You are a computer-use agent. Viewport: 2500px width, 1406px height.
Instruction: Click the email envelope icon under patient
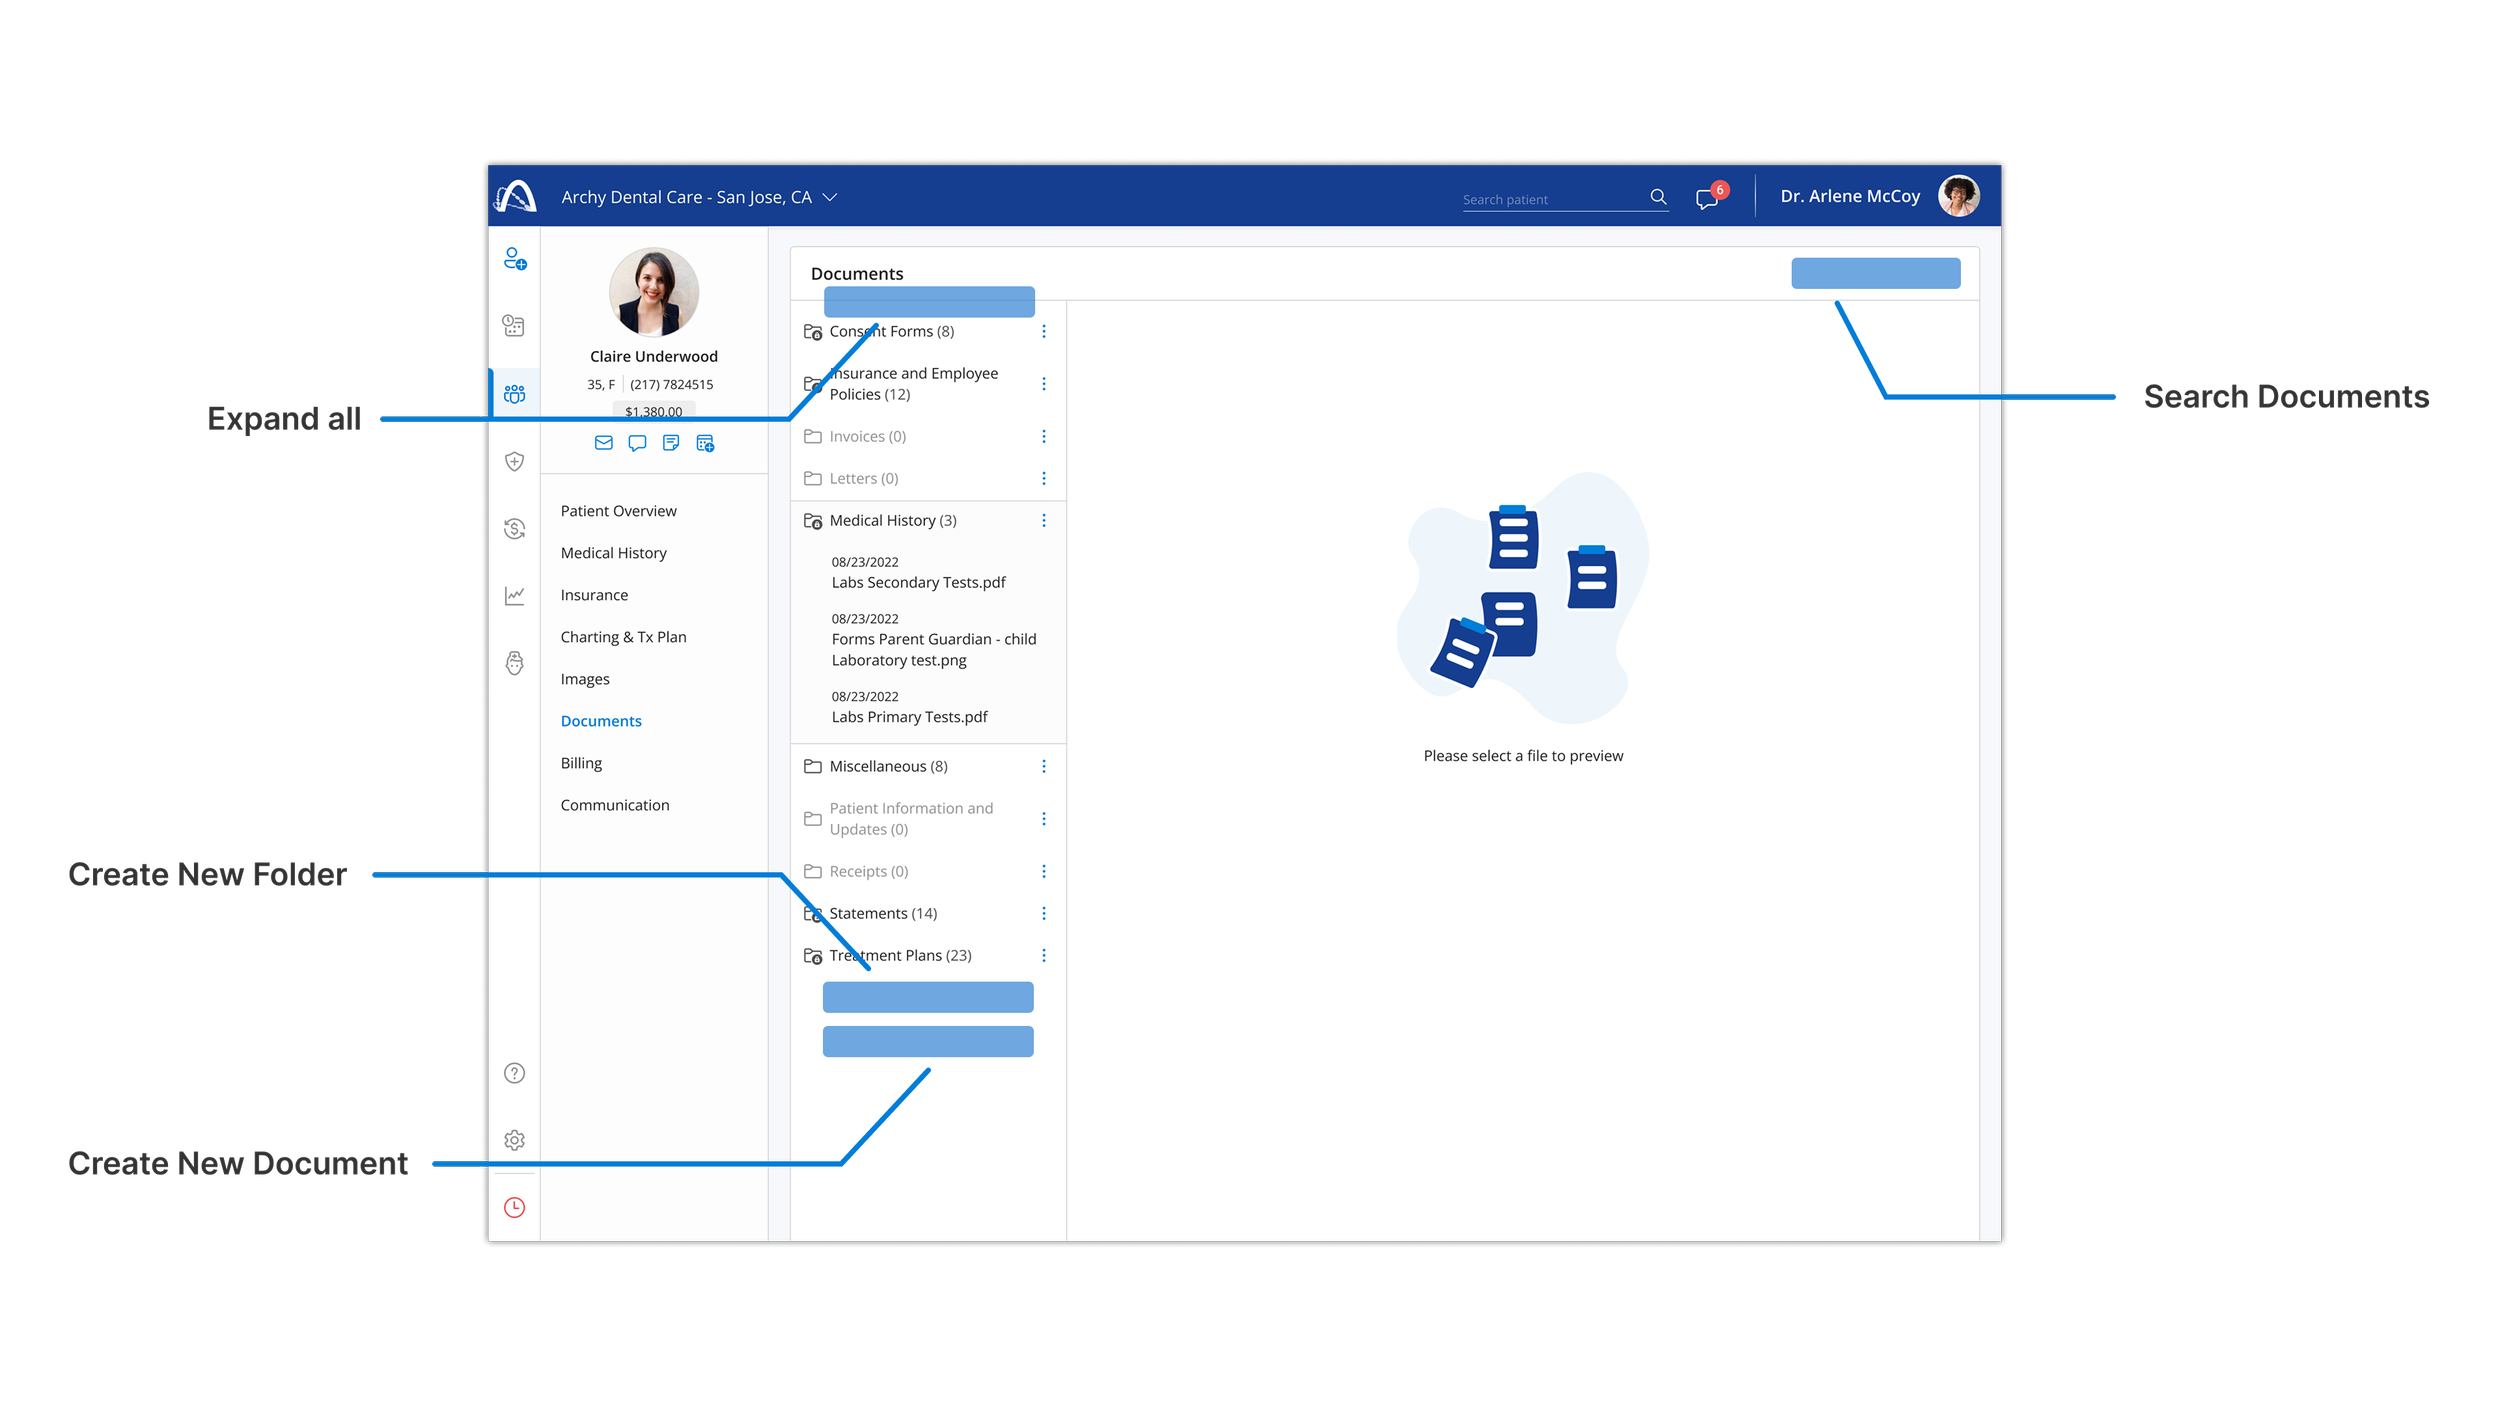coord(603,443)
